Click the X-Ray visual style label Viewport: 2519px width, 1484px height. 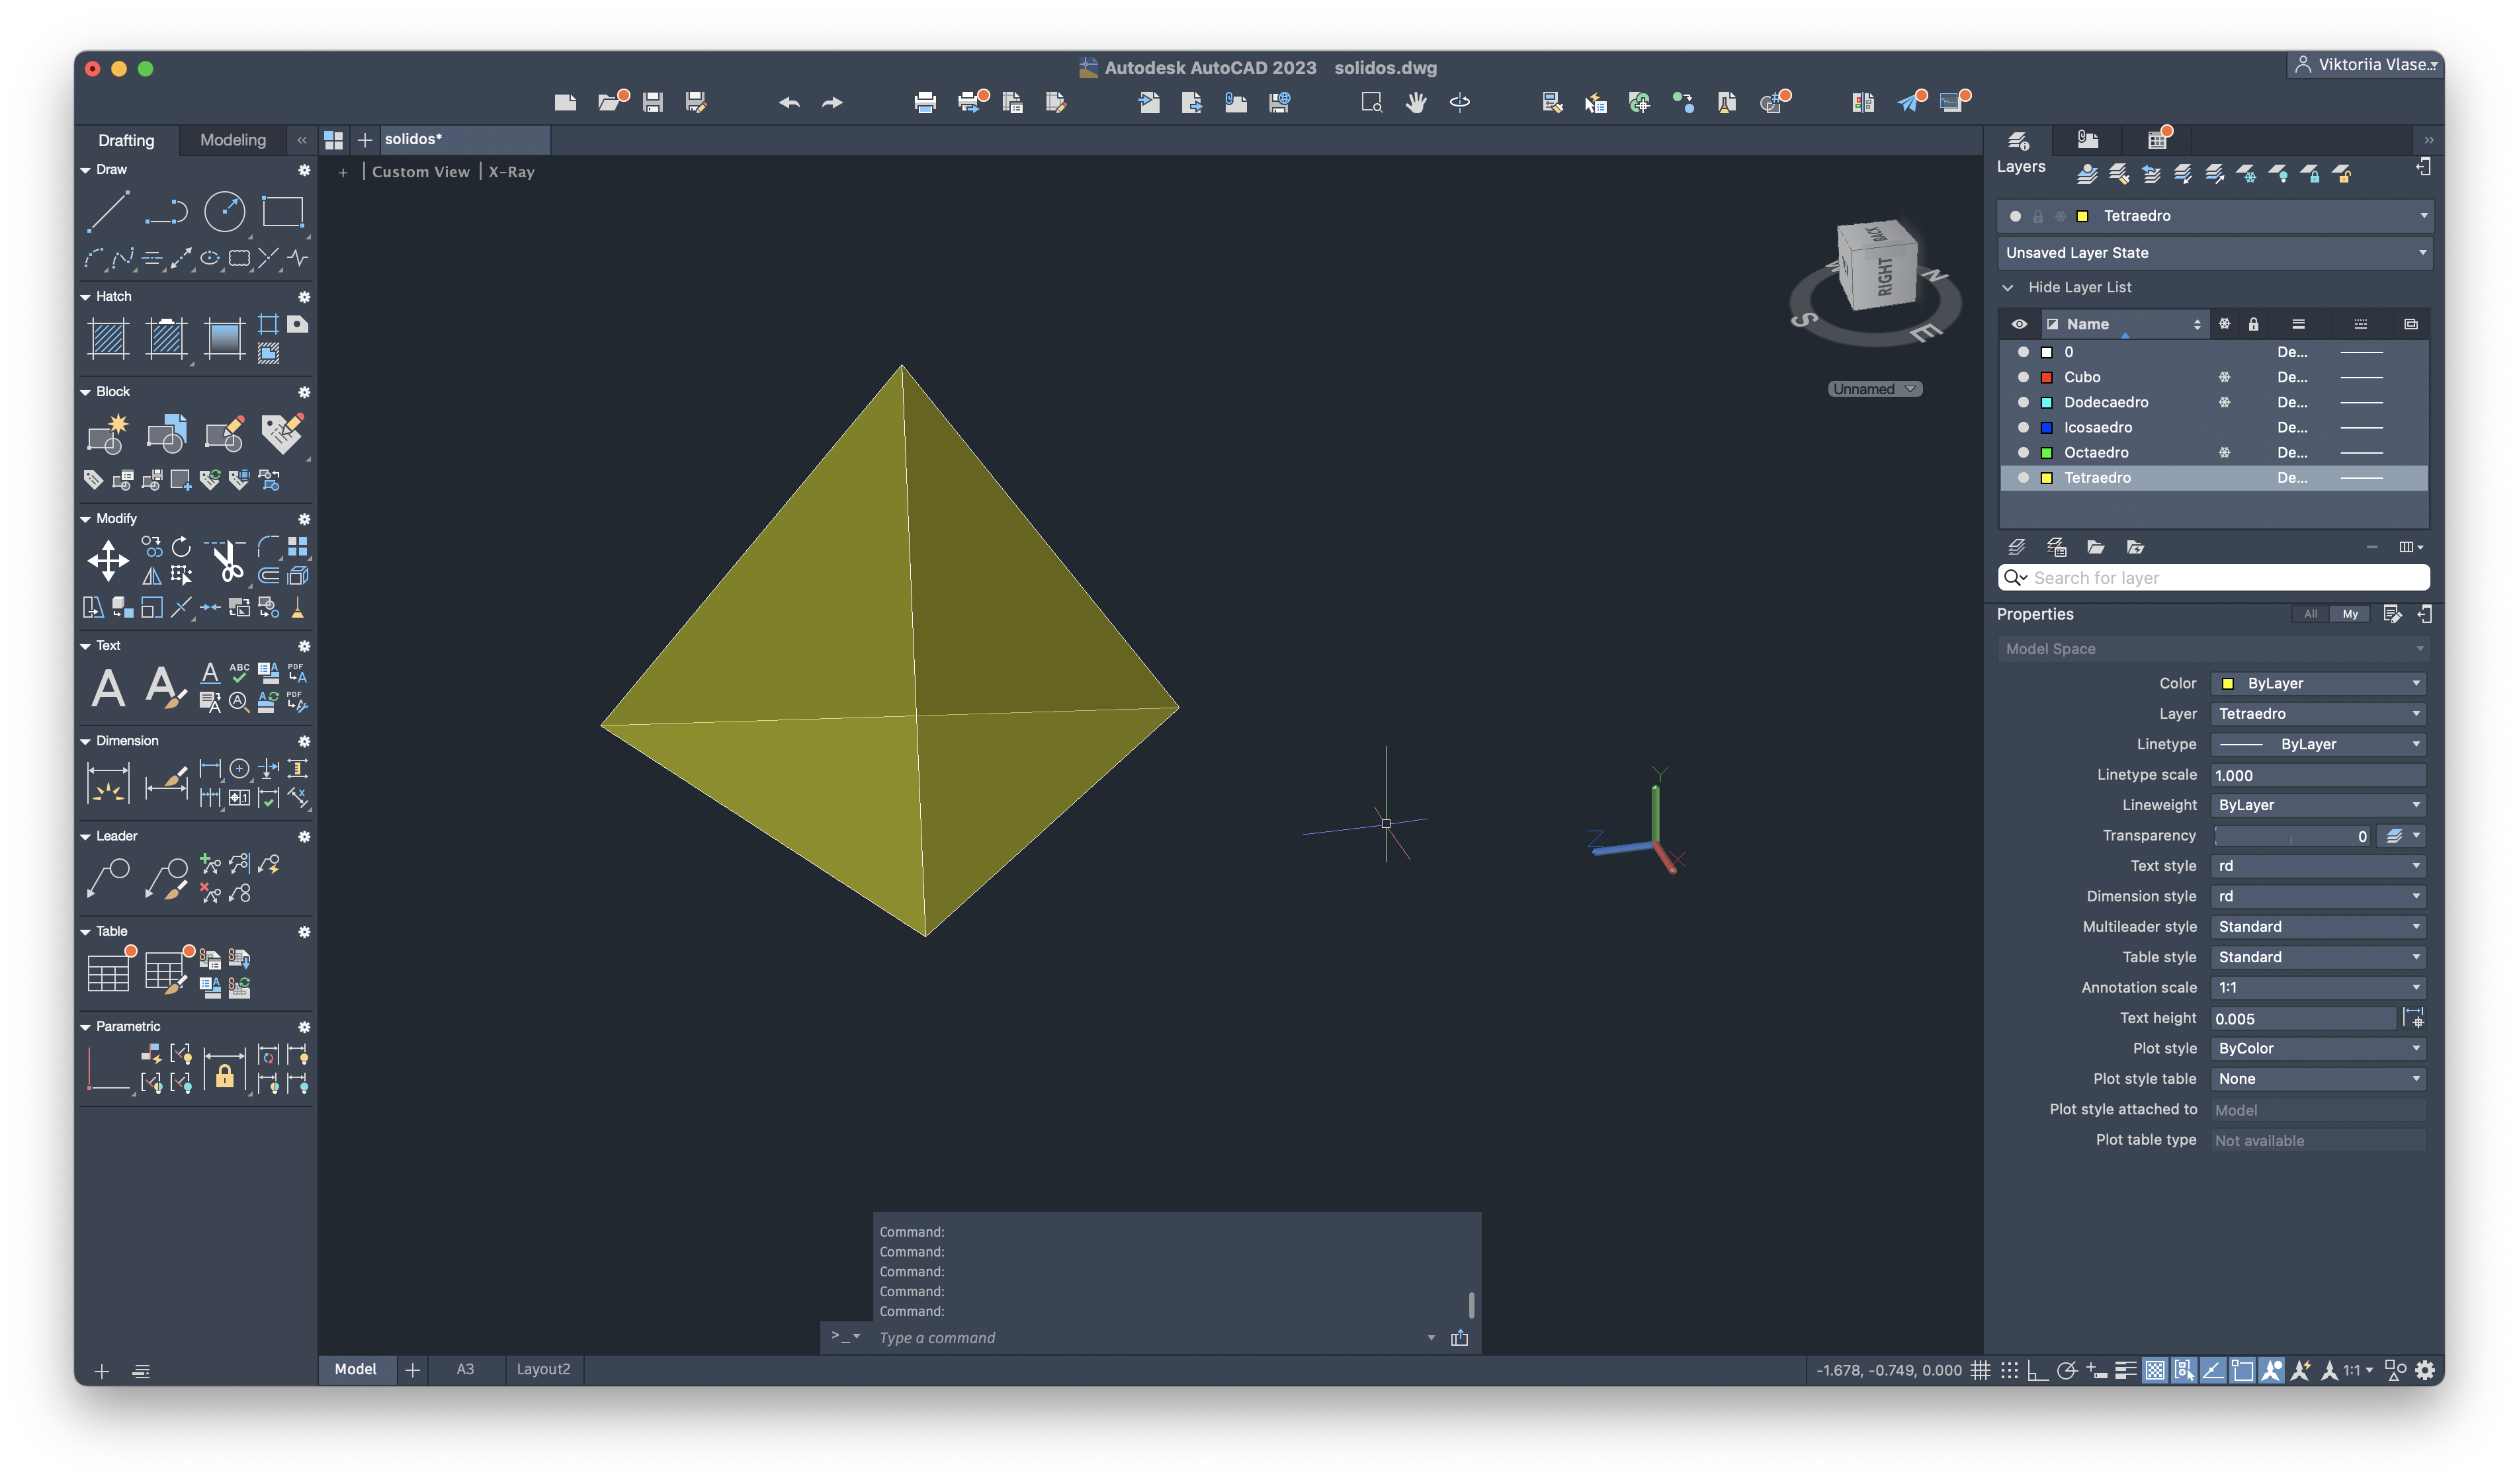pyautogui.click(x=511, y=172)
